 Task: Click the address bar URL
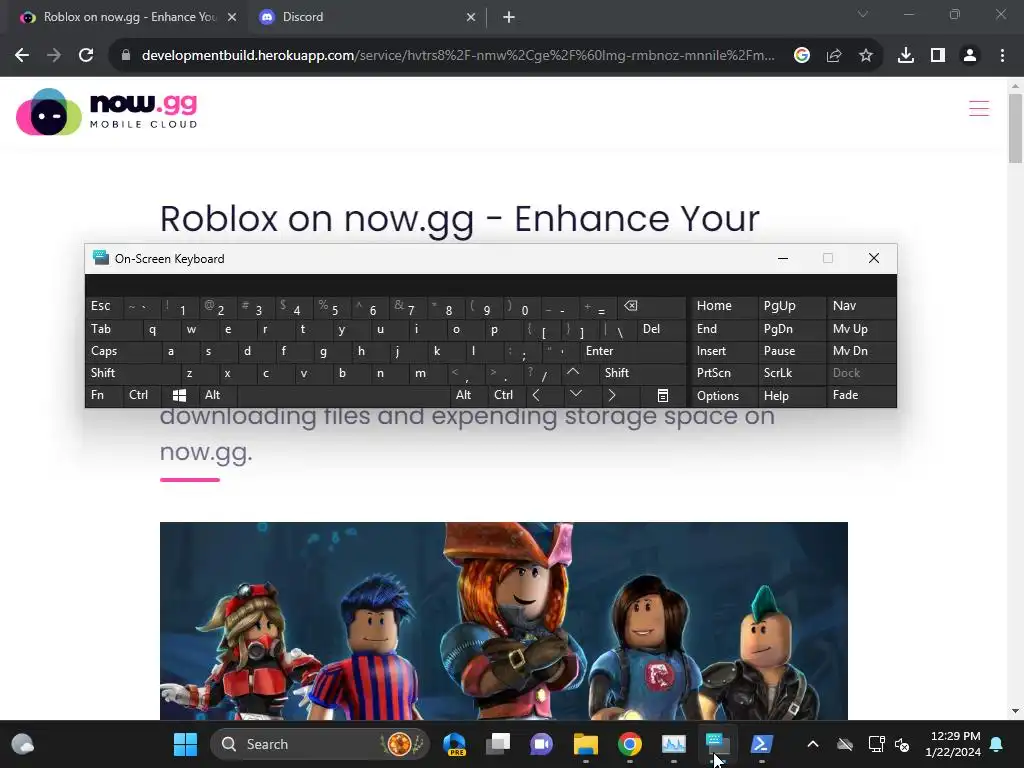click(x=458, y=56)
